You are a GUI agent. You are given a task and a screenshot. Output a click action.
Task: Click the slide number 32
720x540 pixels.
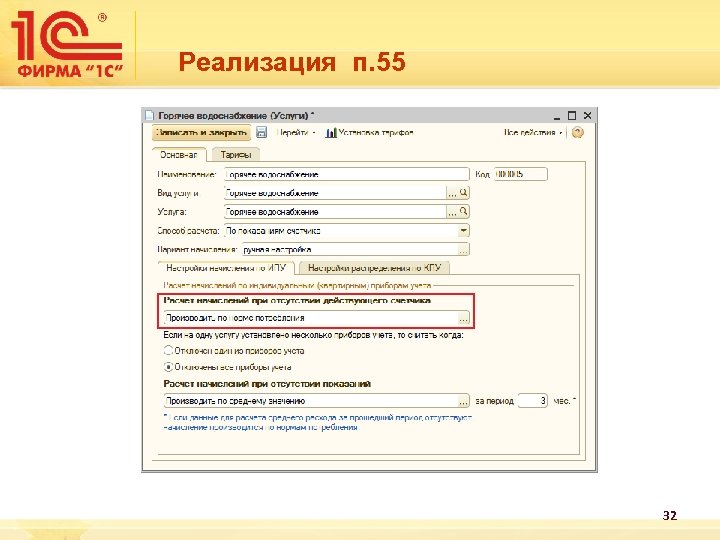pyautogui.click(x=669, y=516)
